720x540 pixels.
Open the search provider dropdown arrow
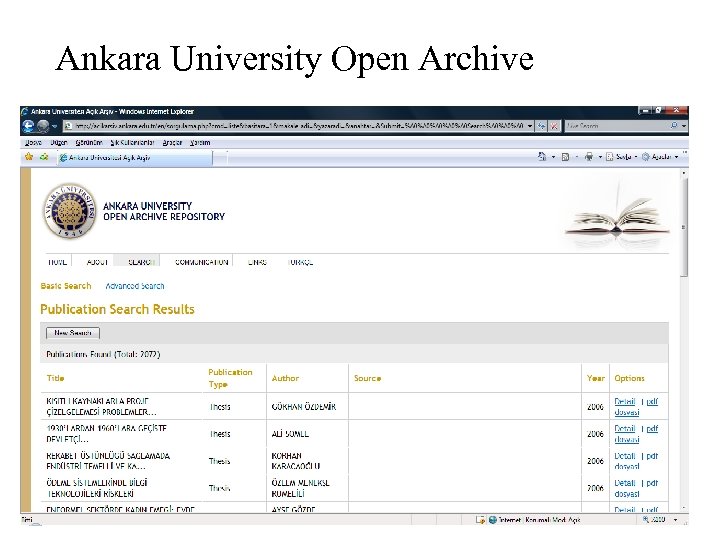click(x=684, y=125)
